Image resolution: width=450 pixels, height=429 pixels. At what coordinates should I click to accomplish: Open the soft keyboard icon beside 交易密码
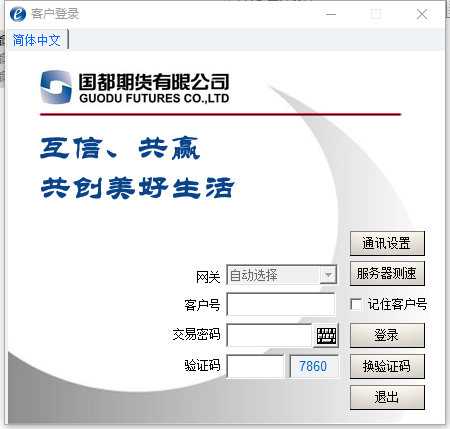[x=326, y=335]
